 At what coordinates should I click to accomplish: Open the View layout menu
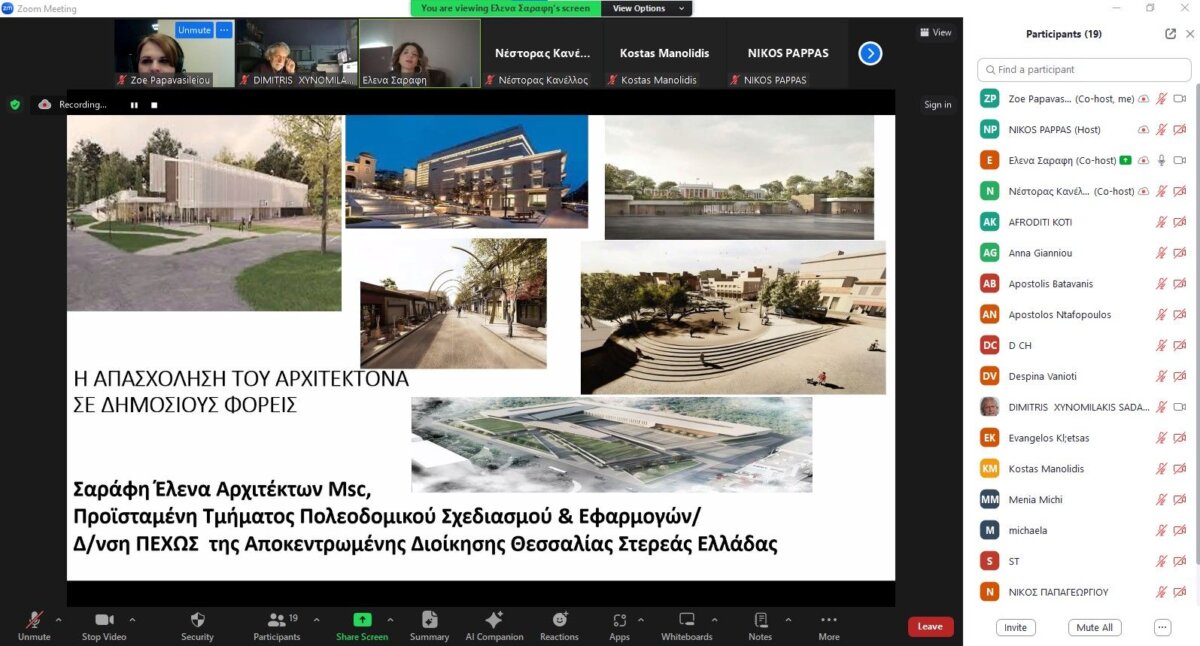tap(936, 32)
